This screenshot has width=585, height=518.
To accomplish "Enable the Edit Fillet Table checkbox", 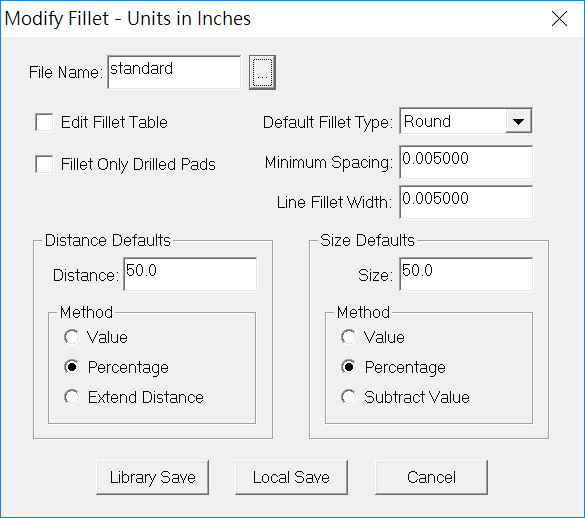I will click(44, 122).
